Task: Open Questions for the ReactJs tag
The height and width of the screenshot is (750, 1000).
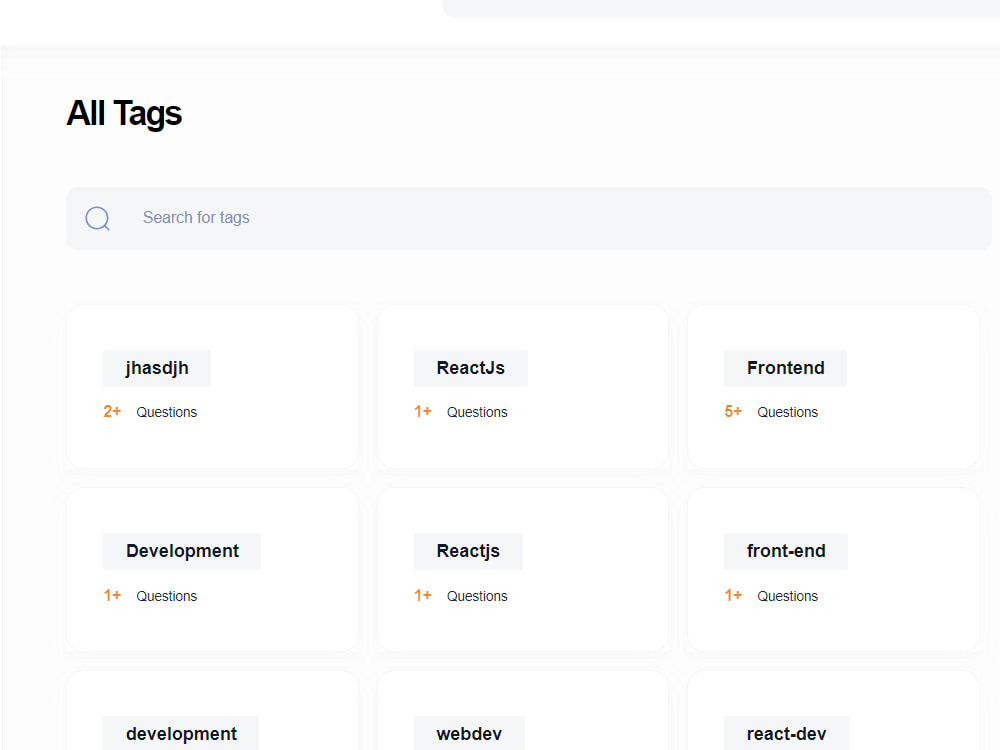Action: (477, 412)
